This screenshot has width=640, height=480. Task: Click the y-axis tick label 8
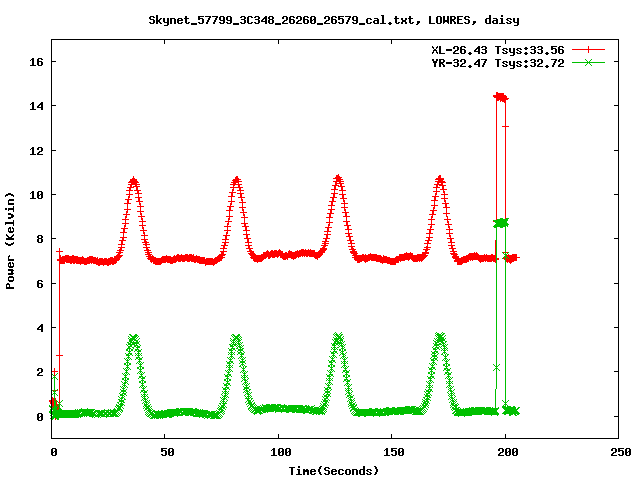coord(40,239)
